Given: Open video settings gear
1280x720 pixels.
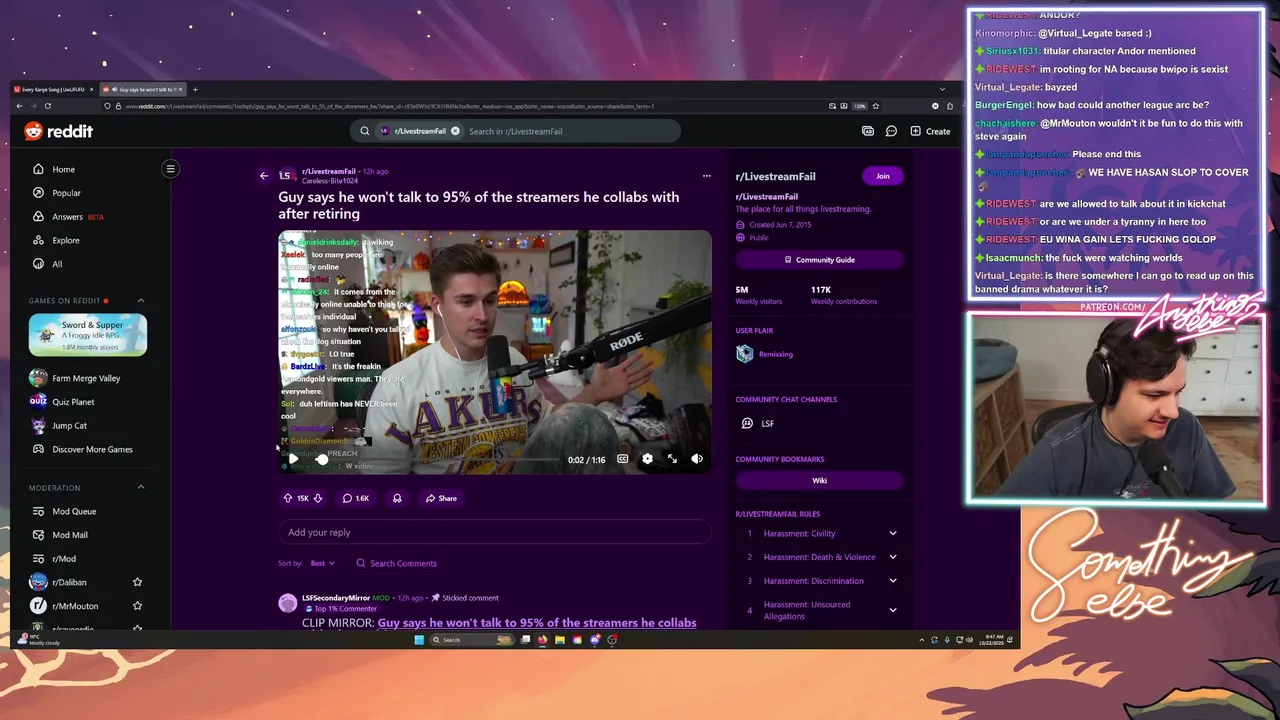Looking at the screenshot, I should tap(647, 459).
